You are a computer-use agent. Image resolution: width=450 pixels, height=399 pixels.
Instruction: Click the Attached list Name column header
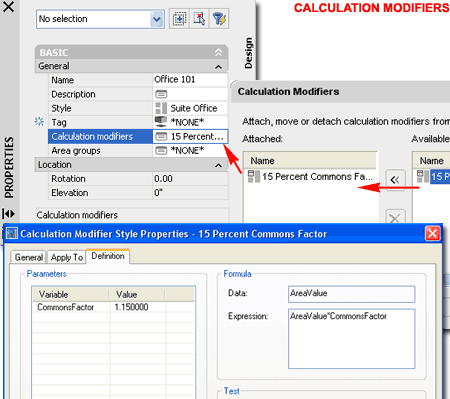(x=311, y=161)
